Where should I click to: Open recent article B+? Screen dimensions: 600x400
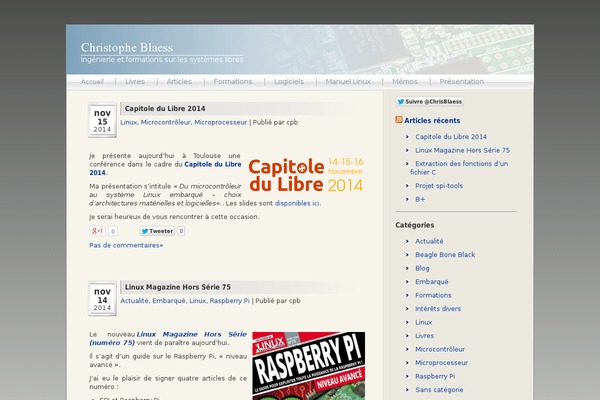coord(420,199)
